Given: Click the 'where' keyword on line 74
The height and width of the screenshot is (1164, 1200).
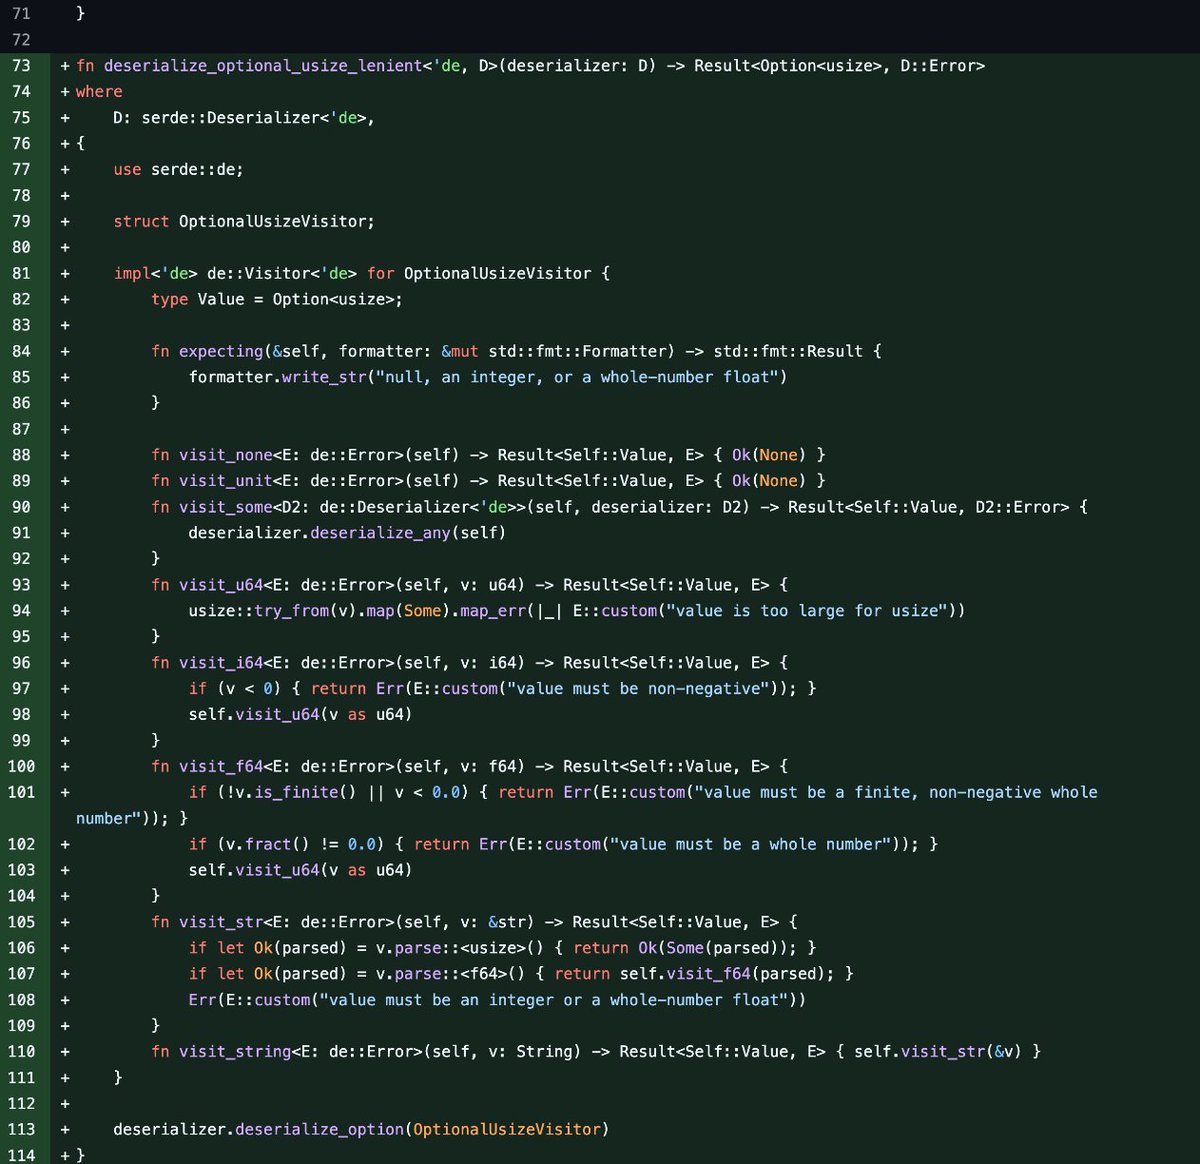Looking at the screenshot, I should tap(99, 92).
